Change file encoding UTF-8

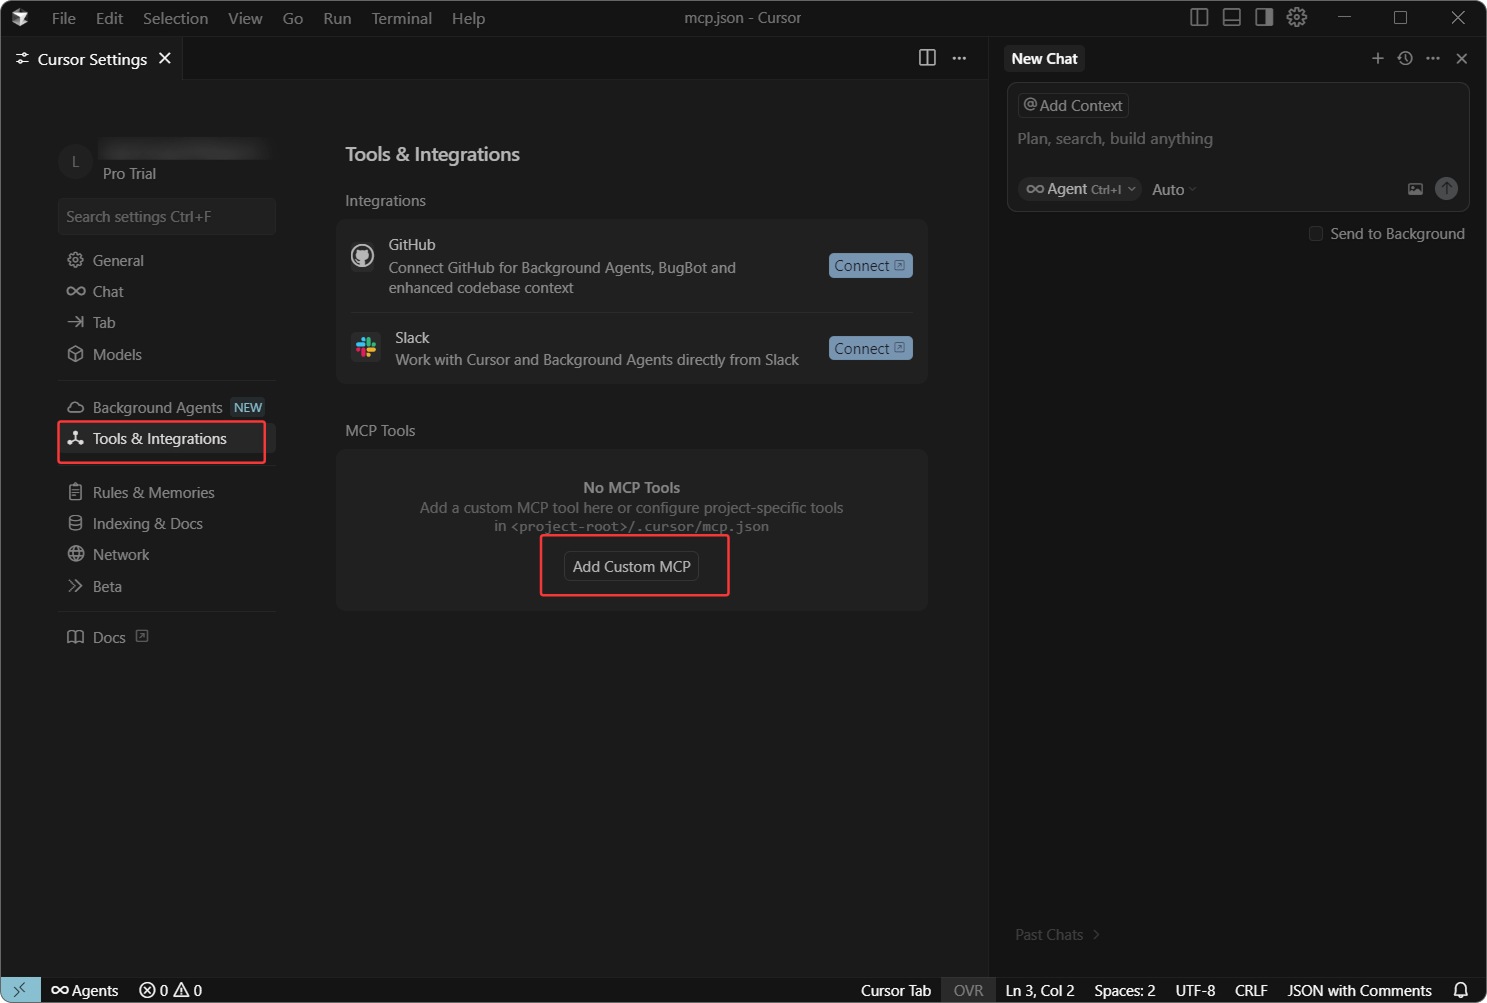tap(1195, 990)
